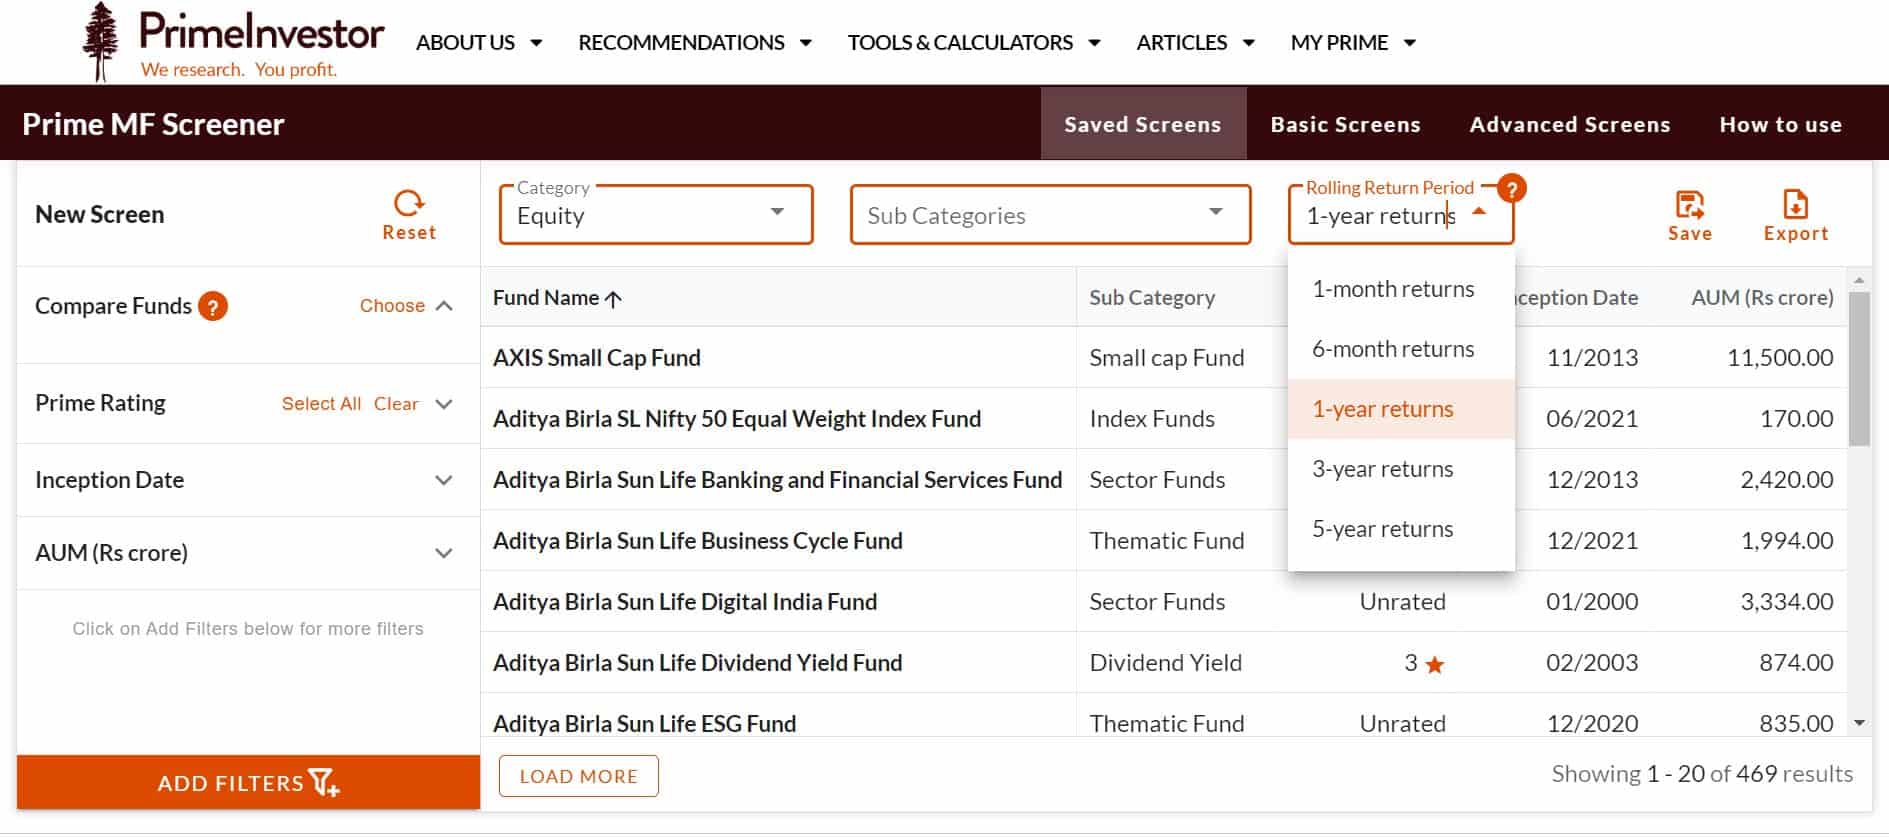This screenshot has width=1889, height=838.
Task: Click the results table scrollbar thumb
Action: [x=1859, y=369]
